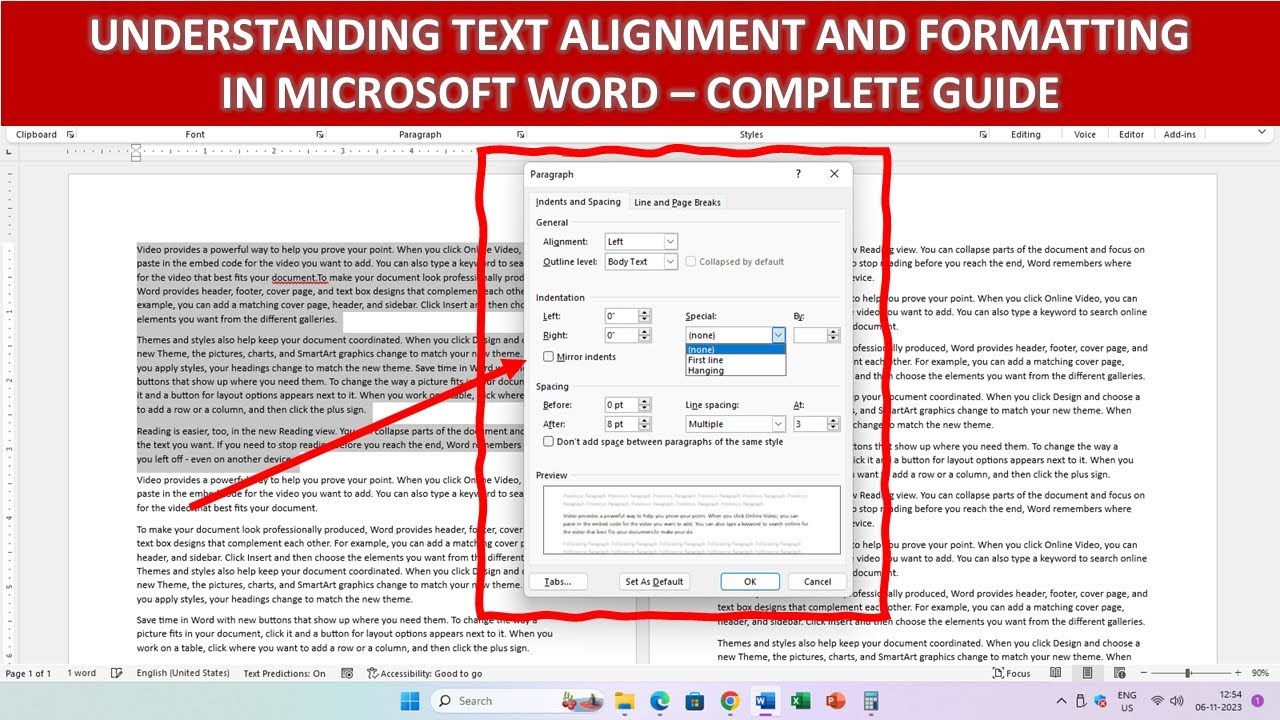This screenshot has height=720, width=1280.
Task: Collapse the Special indentation dropdown arrow
Action: [778, 335]
